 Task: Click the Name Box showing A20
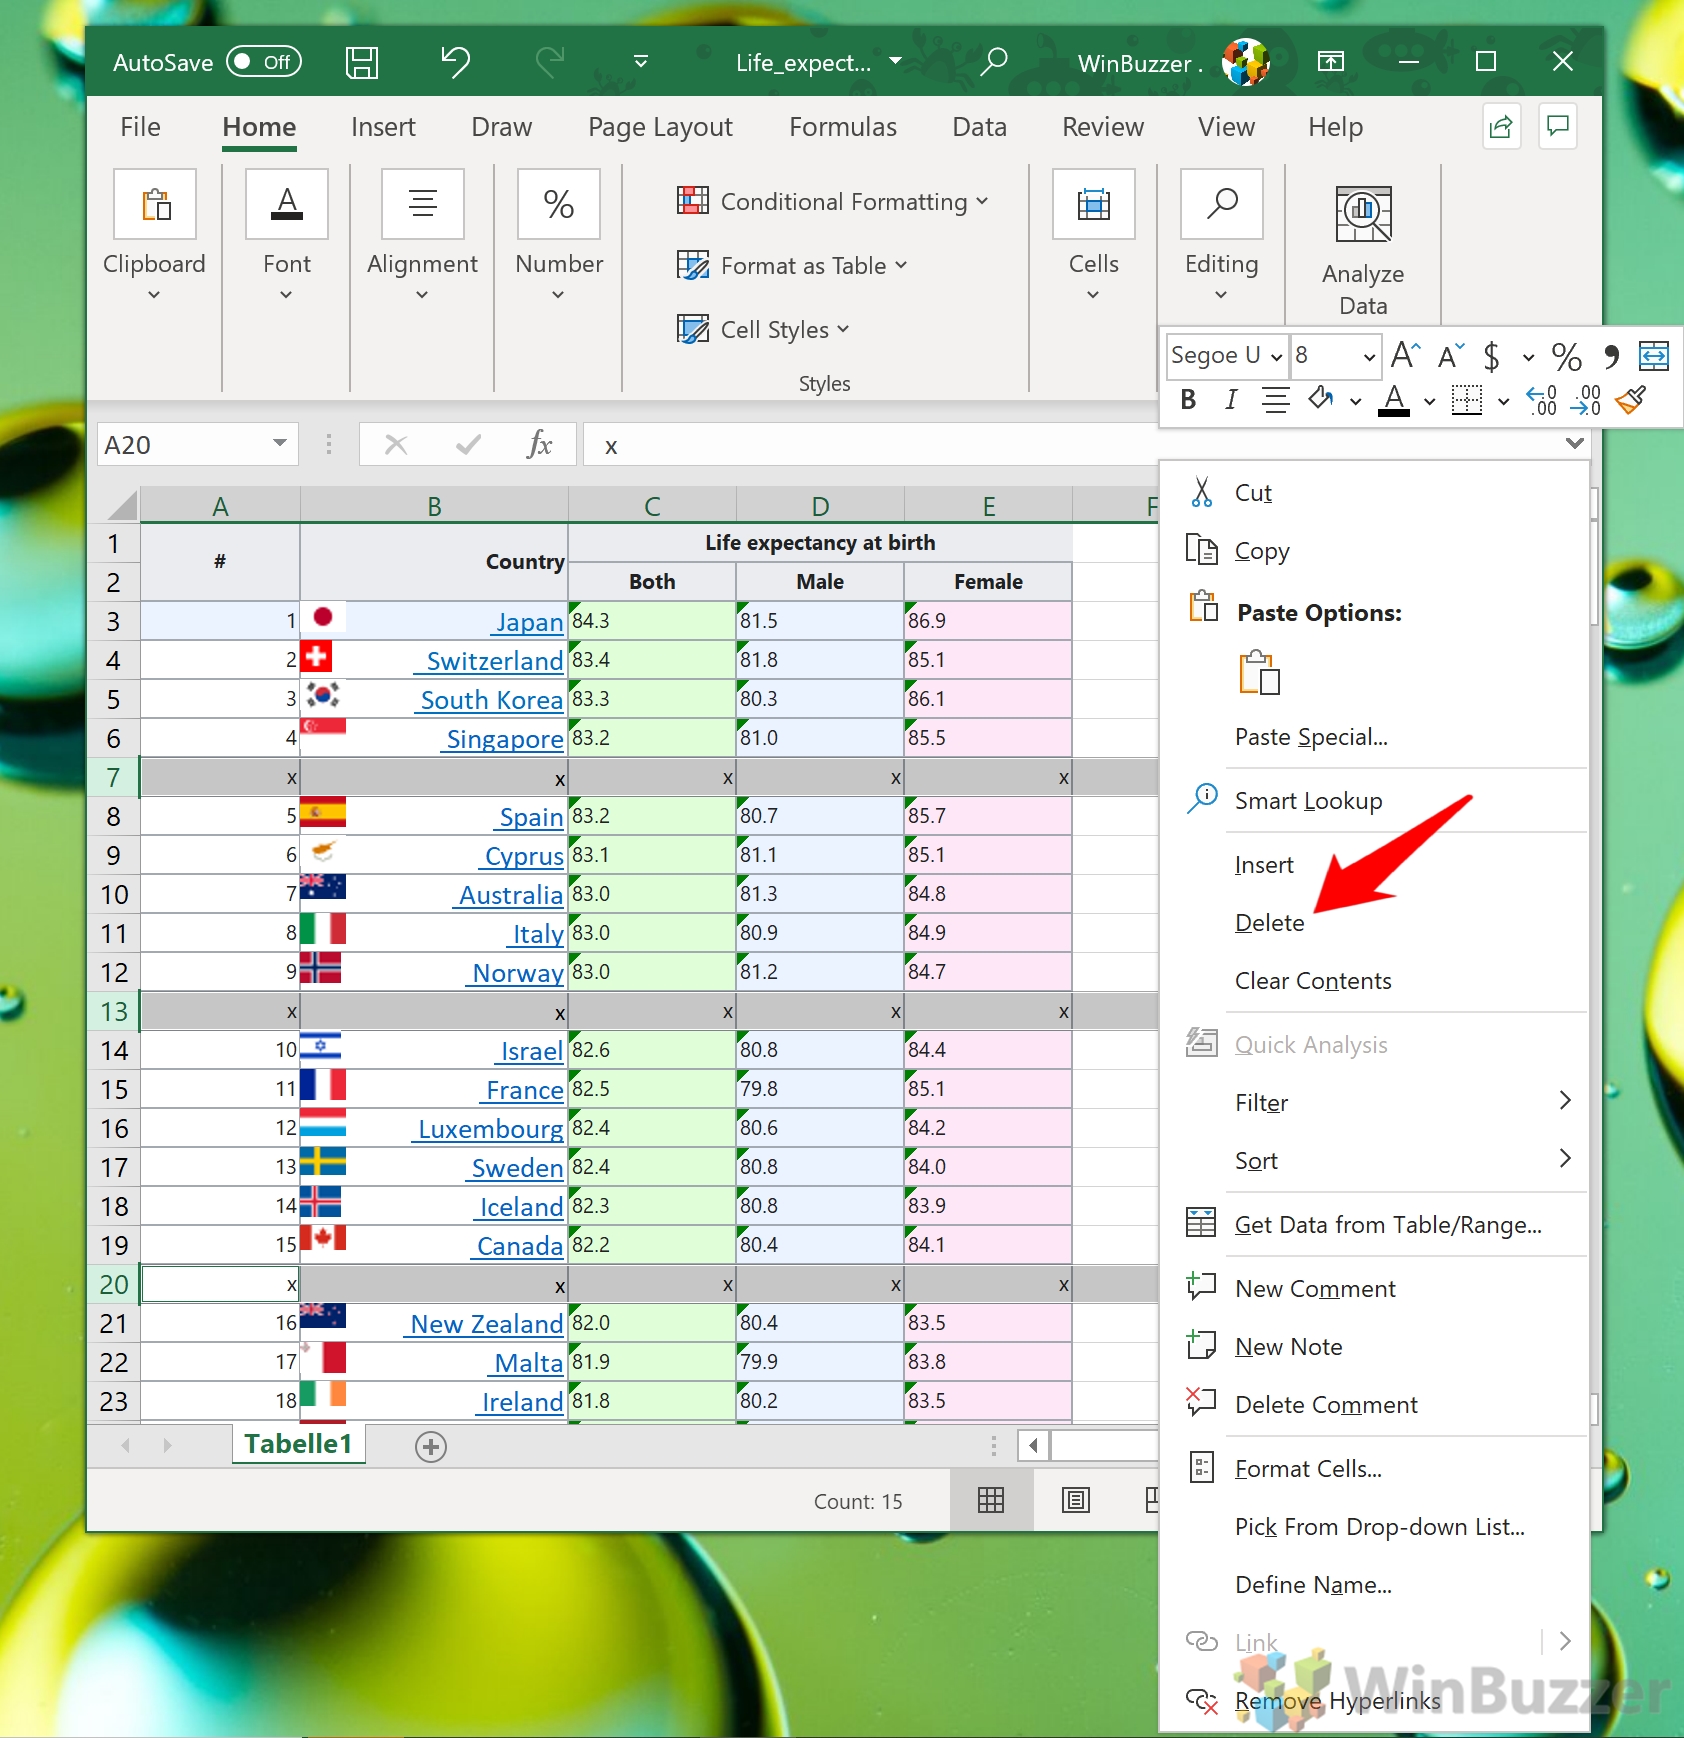197,444
